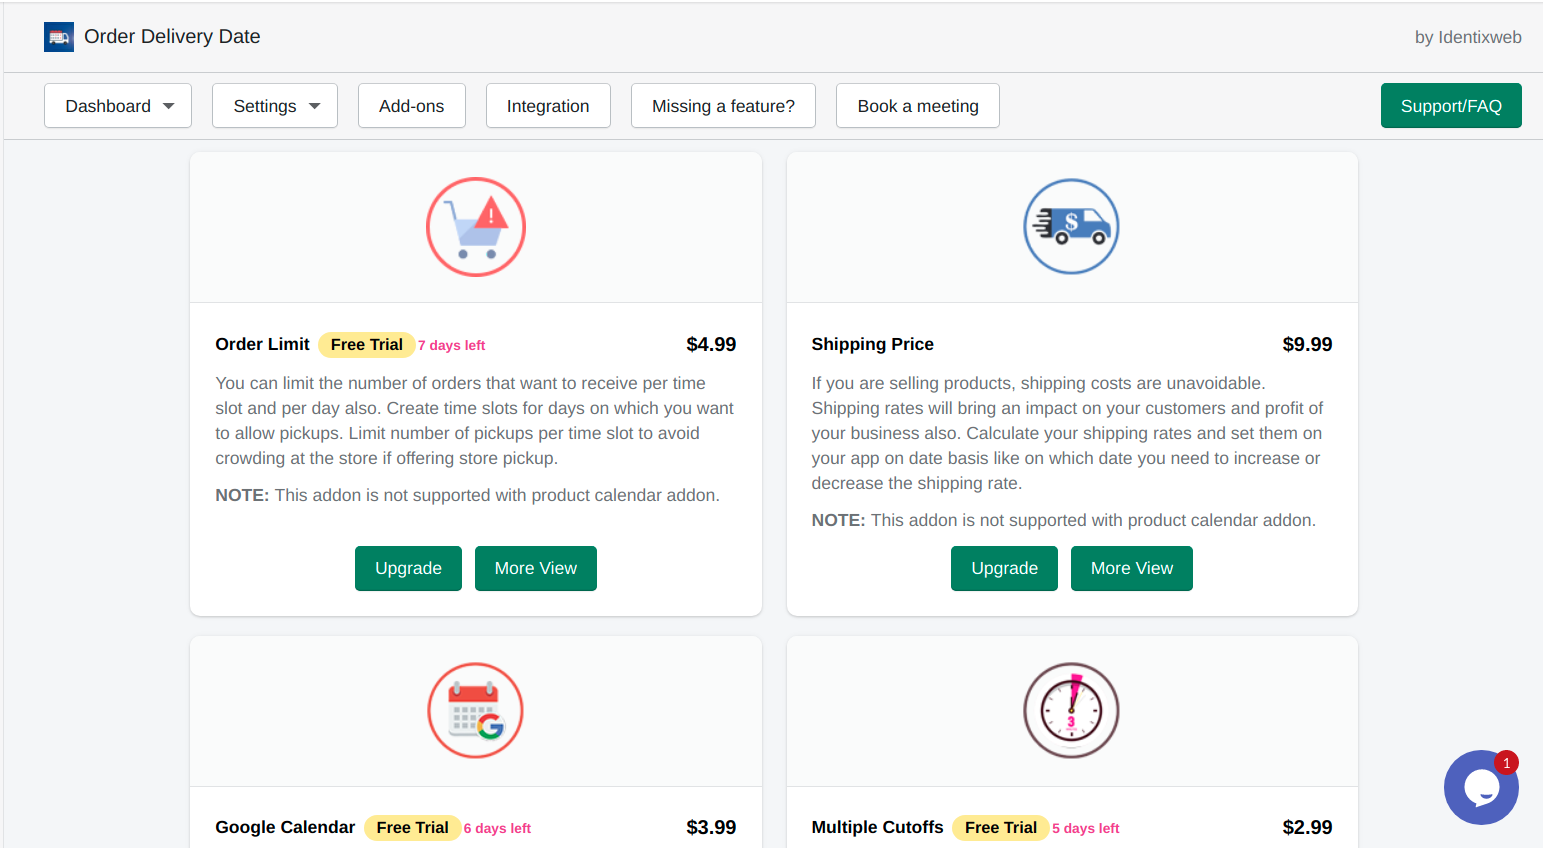Expand the Settings dropdown

pyautogui.click(x=275, y=106)
